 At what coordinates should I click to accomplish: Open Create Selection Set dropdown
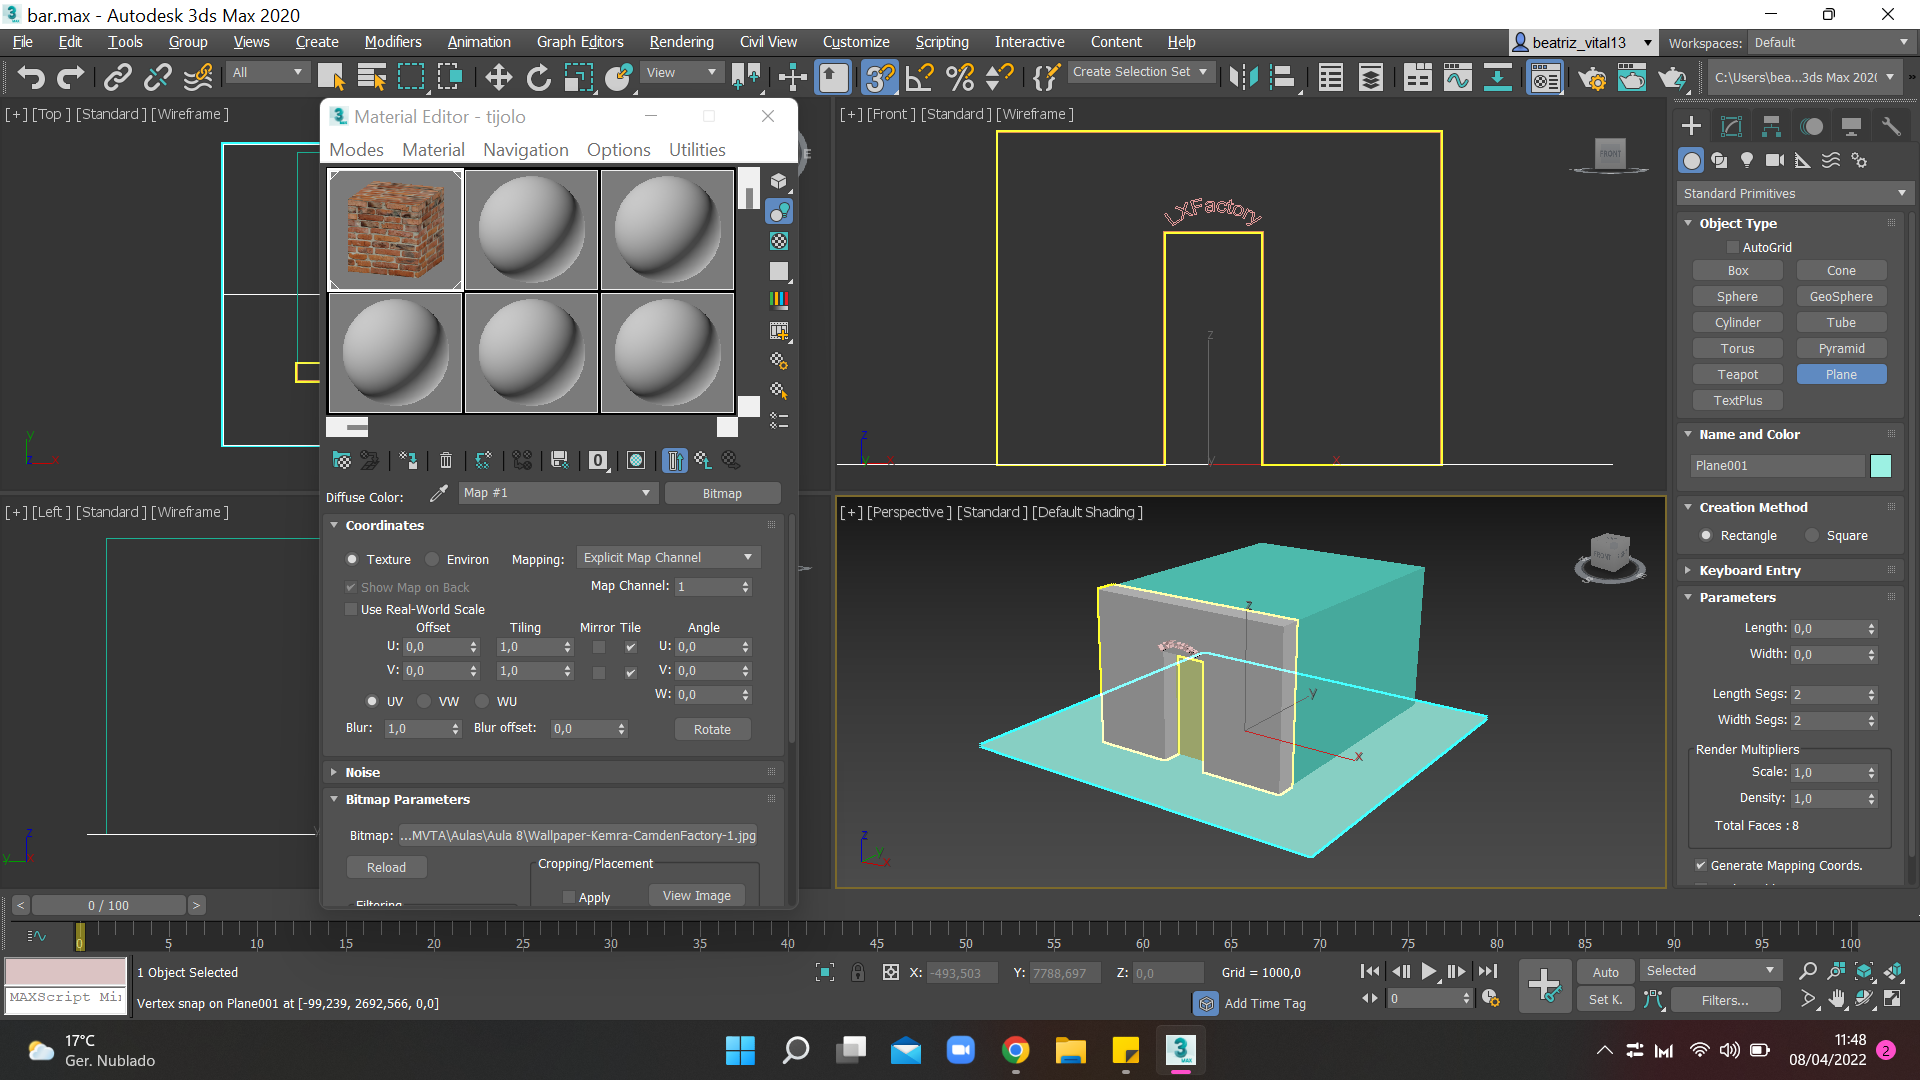pyautogui.click(x=1140, y=72)
